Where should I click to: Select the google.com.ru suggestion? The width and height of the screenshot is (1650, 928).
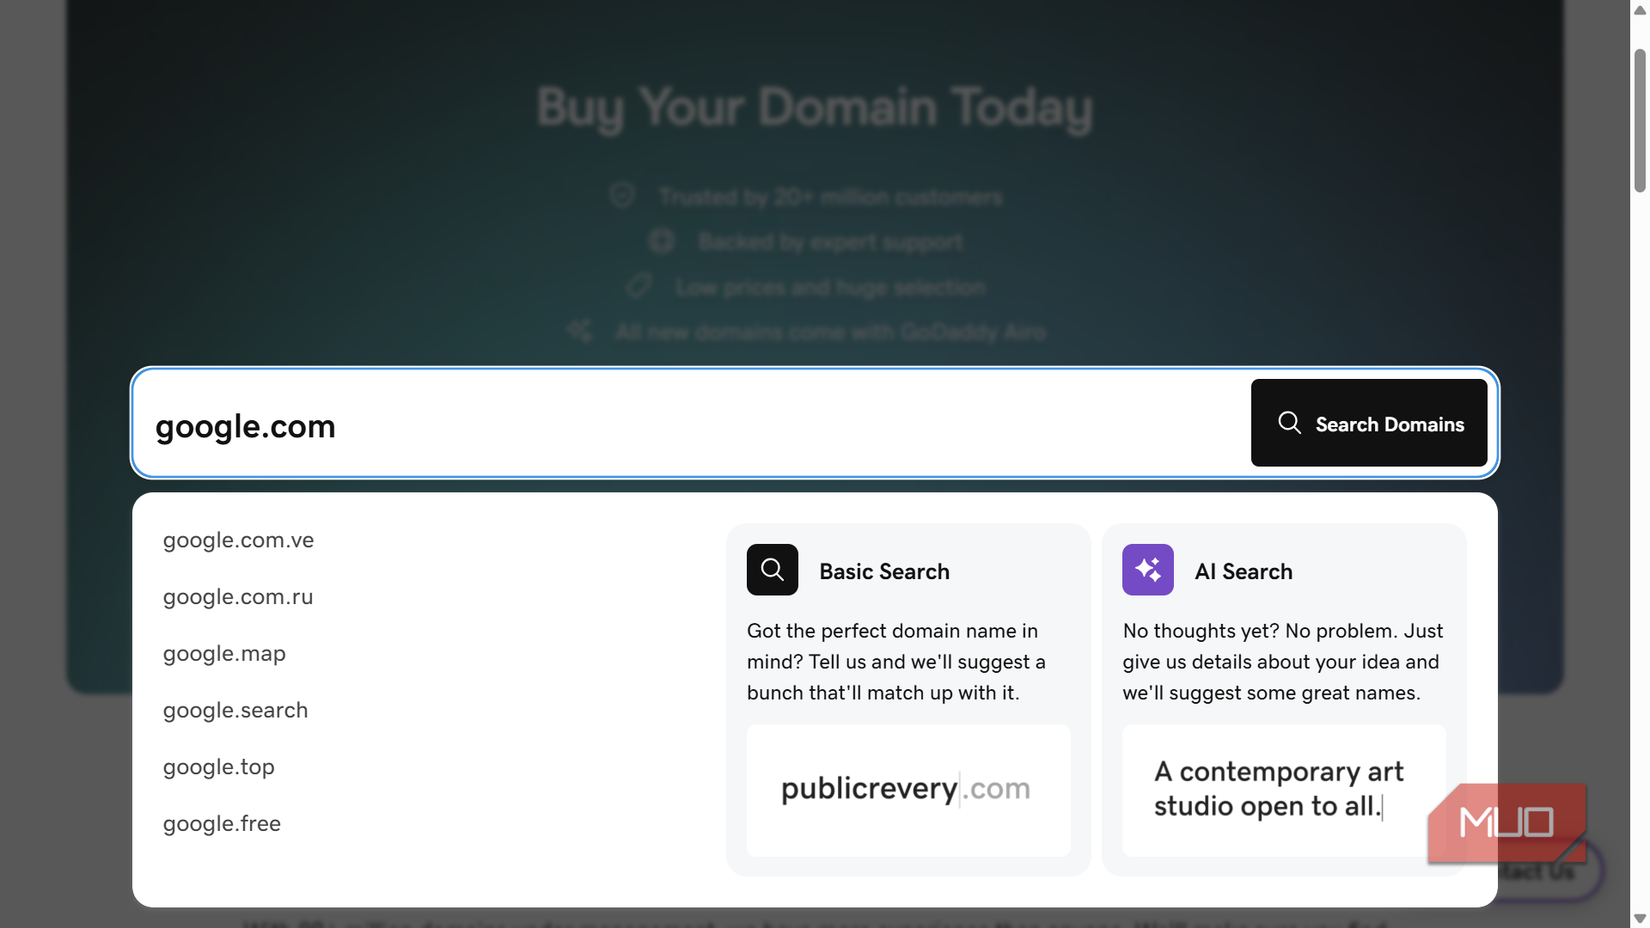(x=238, y=597)
